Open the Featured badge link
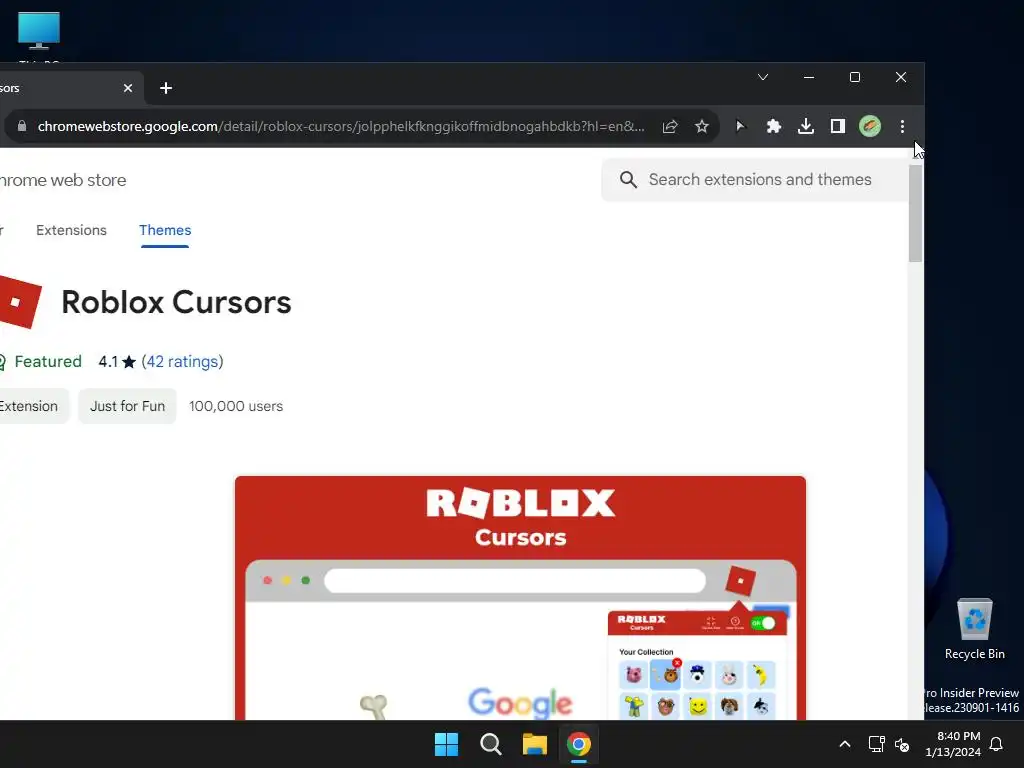Viewport: 1024px width, 768px height. pos(40,361)
